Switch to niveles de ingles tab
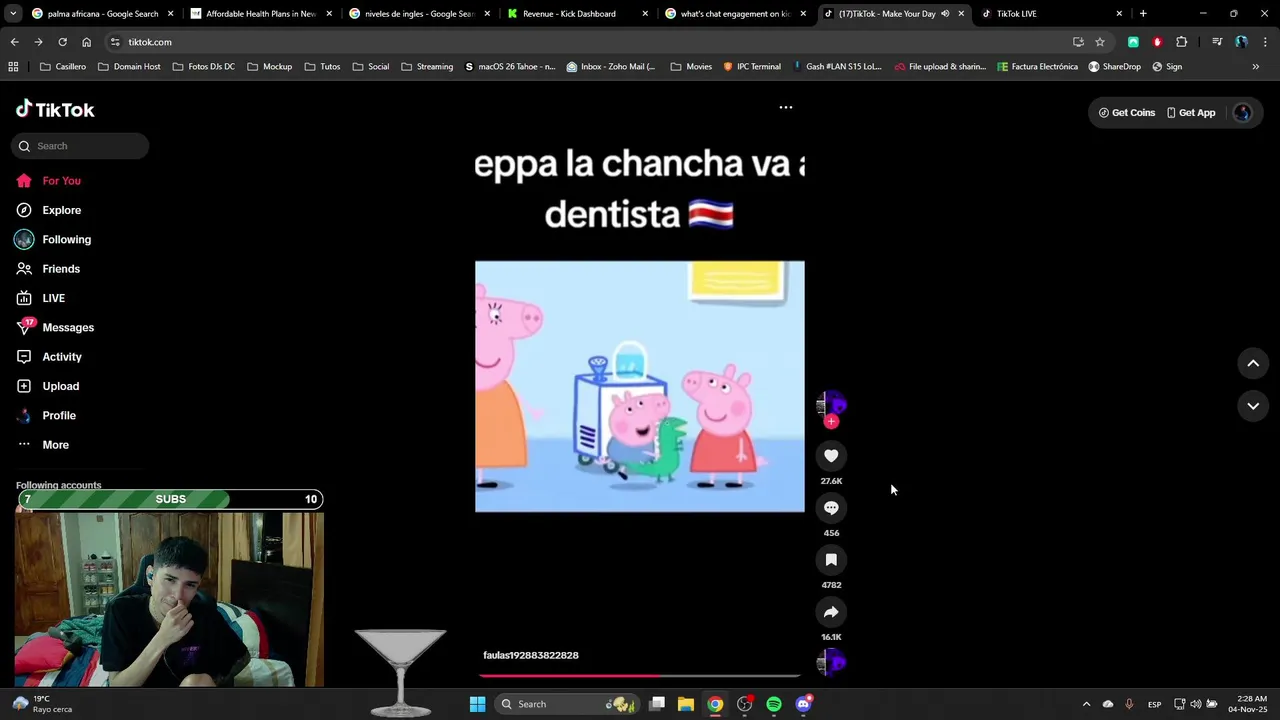This screenshot has width=1280, height=720. [418, 14]
